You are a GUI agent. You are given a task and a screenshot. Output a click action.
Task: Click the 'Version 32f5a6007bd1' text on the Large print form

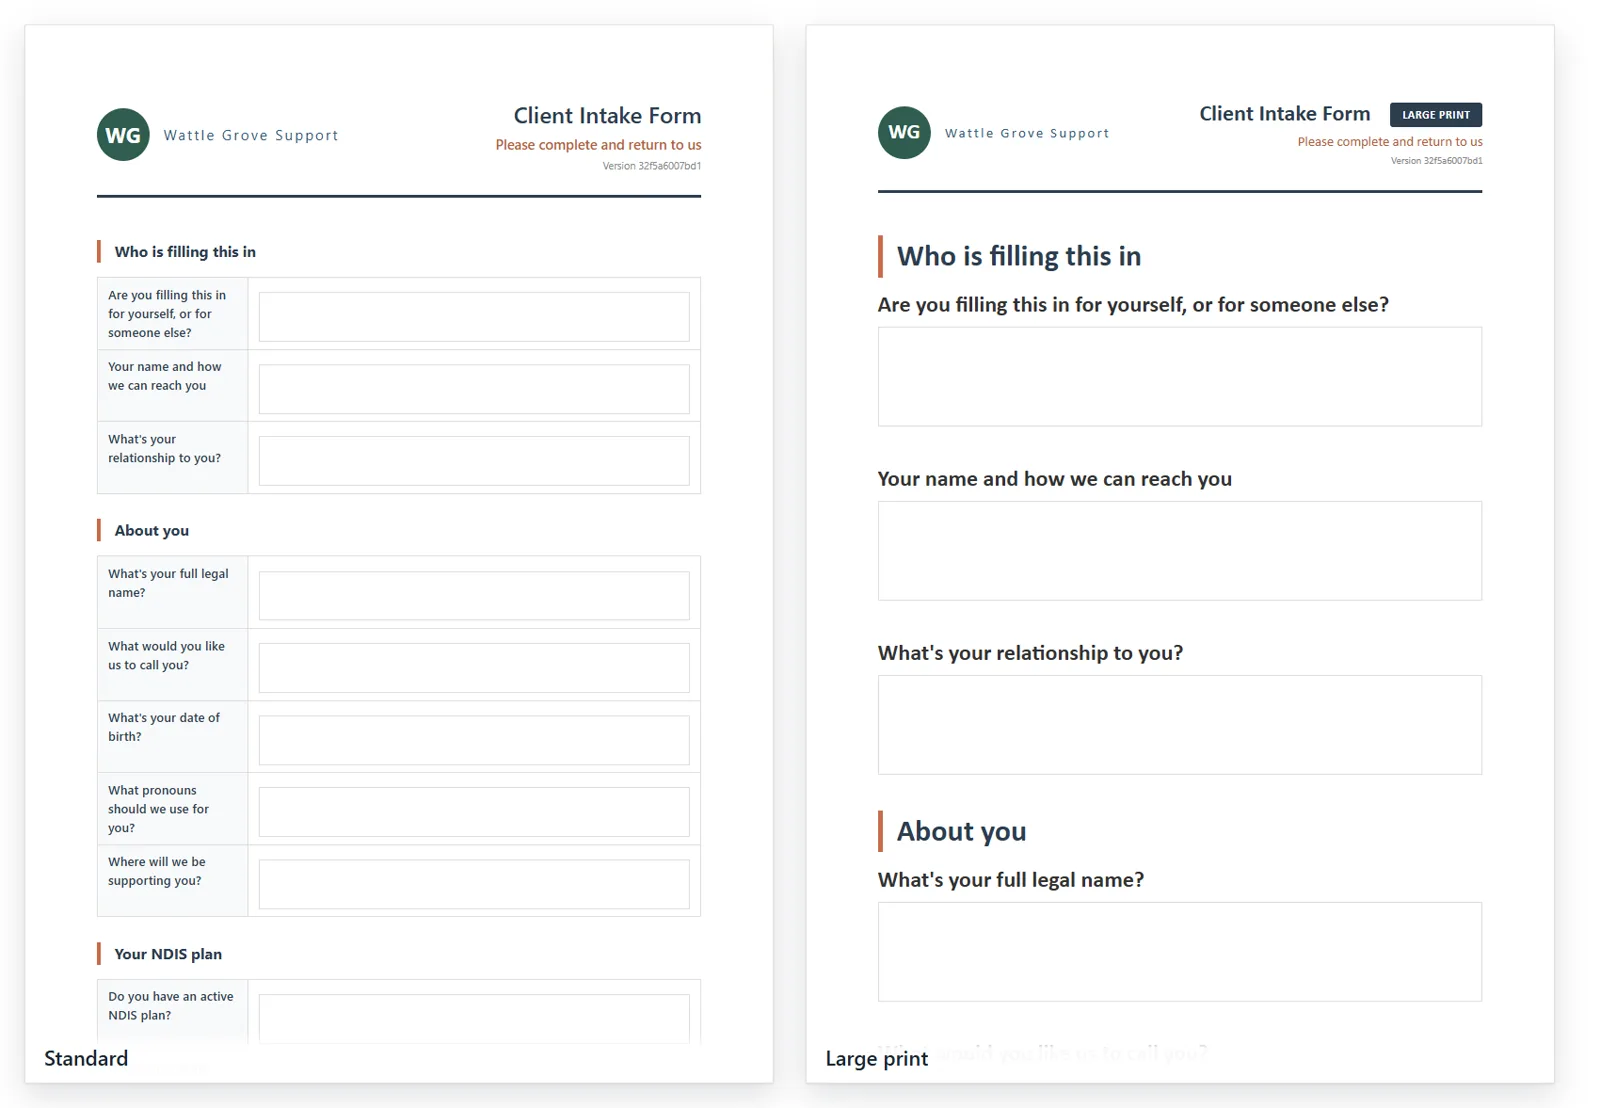click(x=1436, y=161)
